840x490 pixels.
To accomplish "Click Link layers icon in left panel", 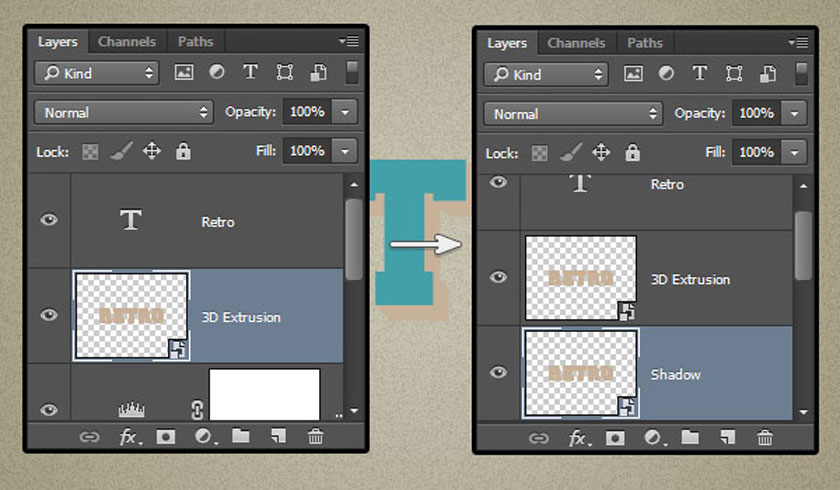I will (89, 438).
